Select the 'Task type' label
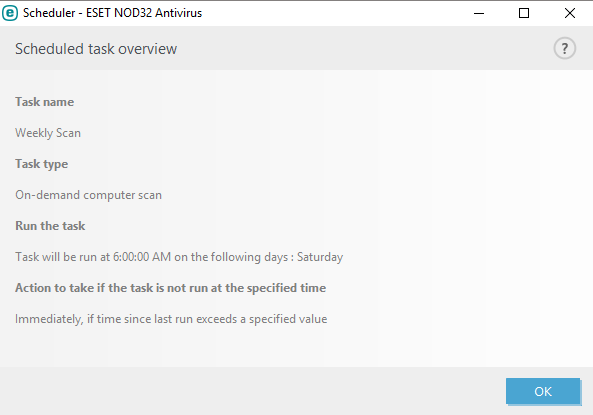The height and width of the screenshot is (415, 593). click(x=42, y=164)
